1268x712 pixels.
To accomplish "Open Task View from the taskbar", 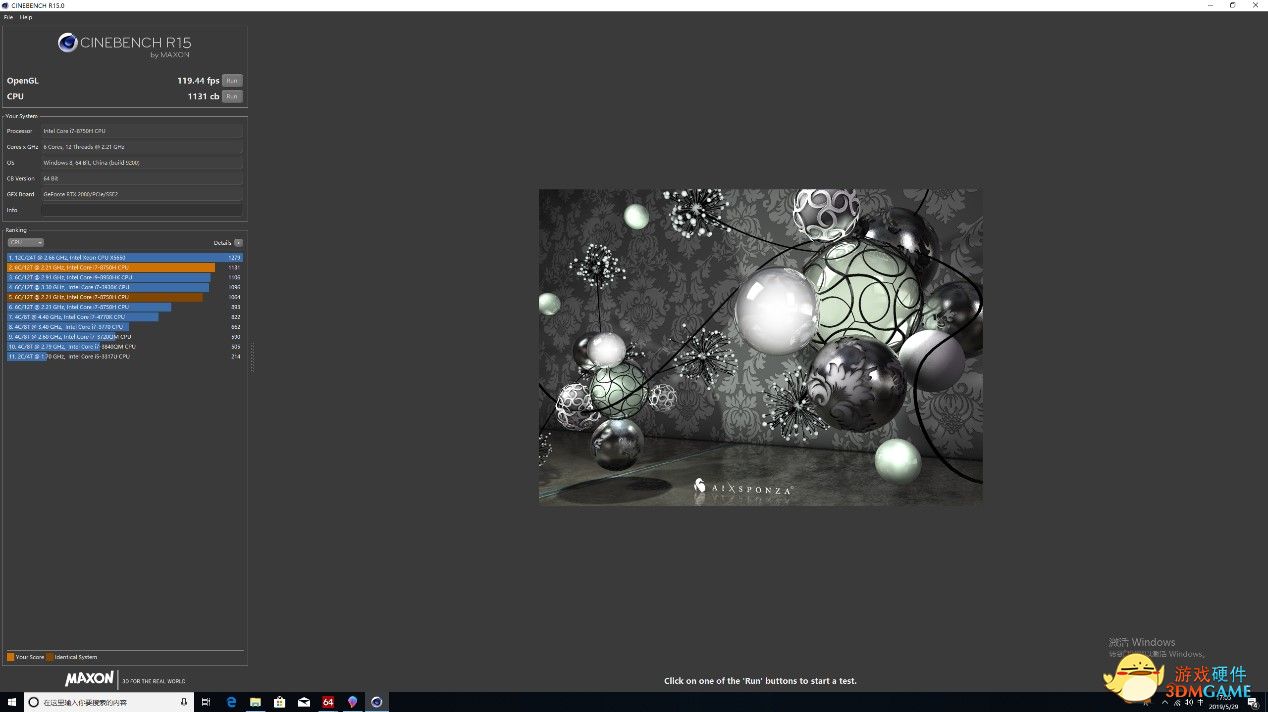I will point(206,702).
